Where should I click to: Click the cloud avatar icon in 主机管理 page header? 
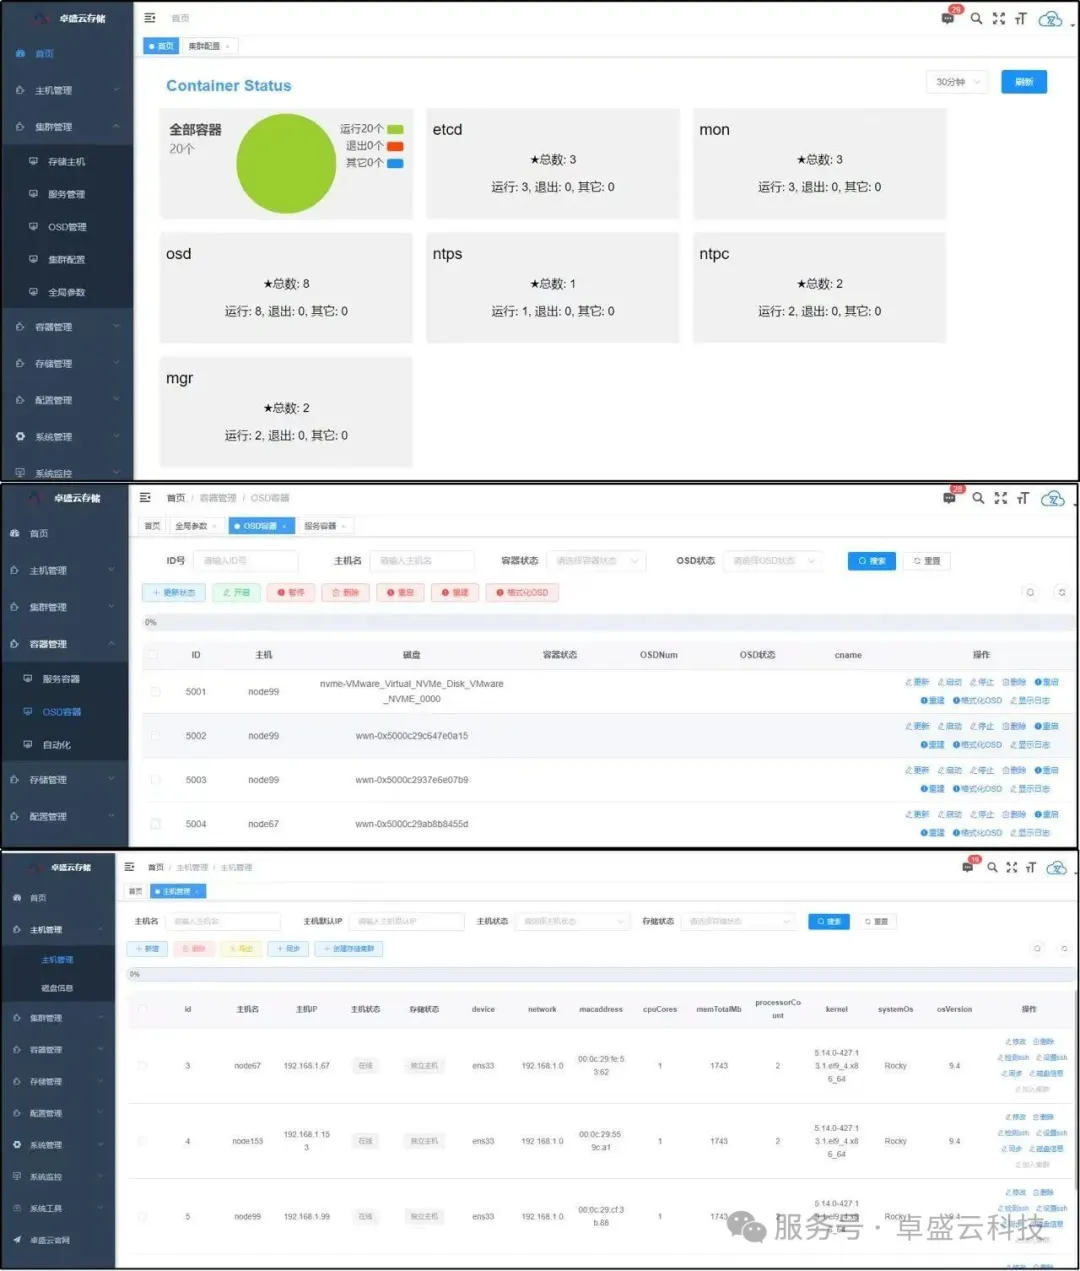tap(1056, 868)
